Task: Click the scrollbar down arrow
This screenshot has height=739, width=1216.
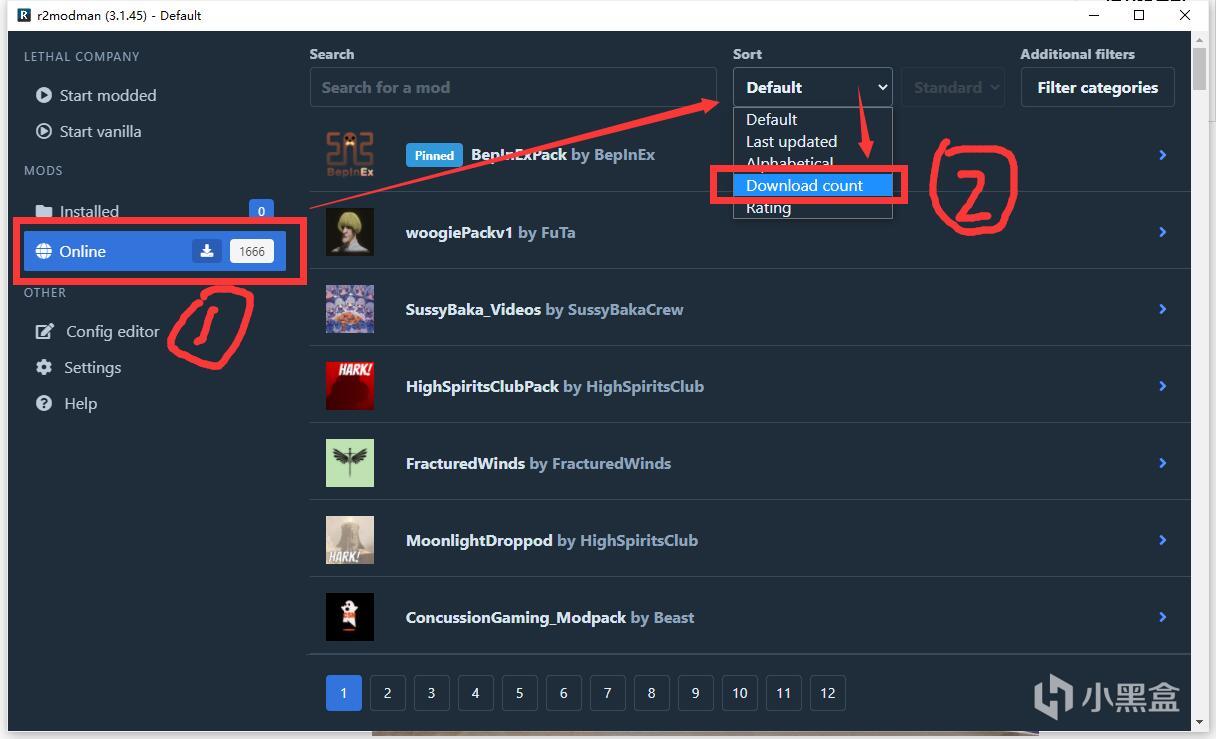Action: coord(1199,723)
